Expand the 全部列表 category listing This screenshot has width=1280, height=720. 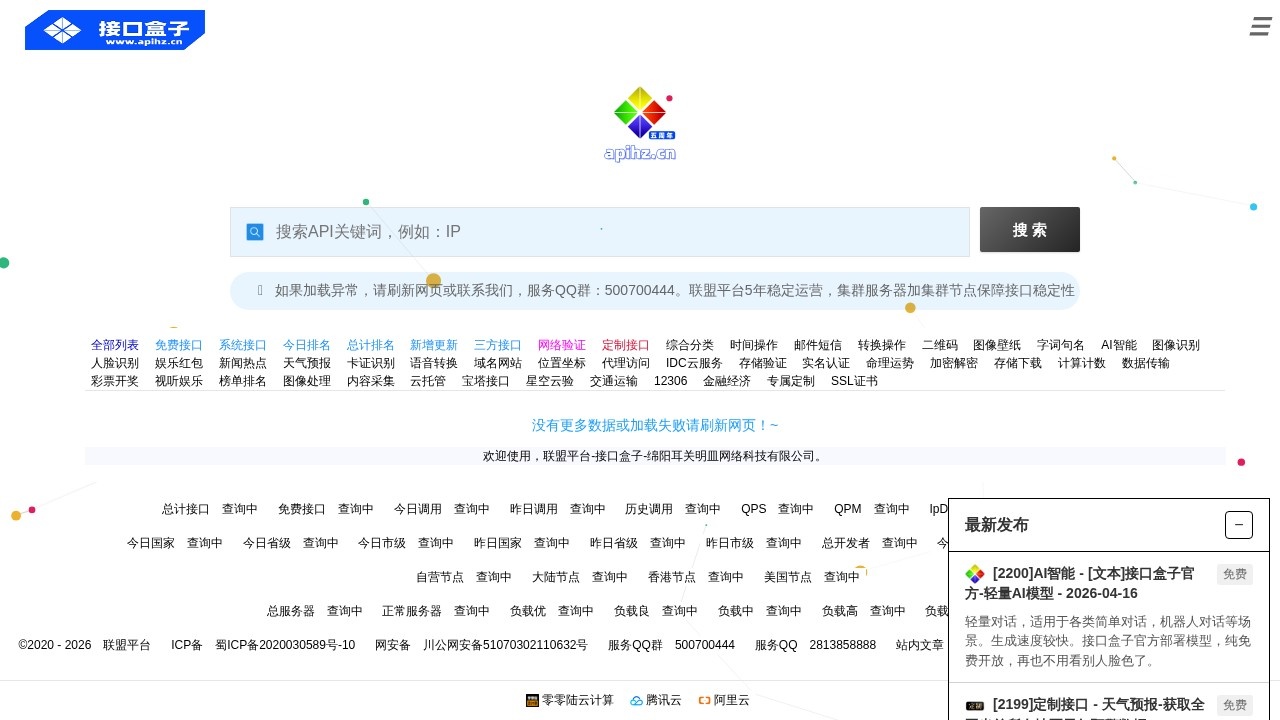(114, 345)
